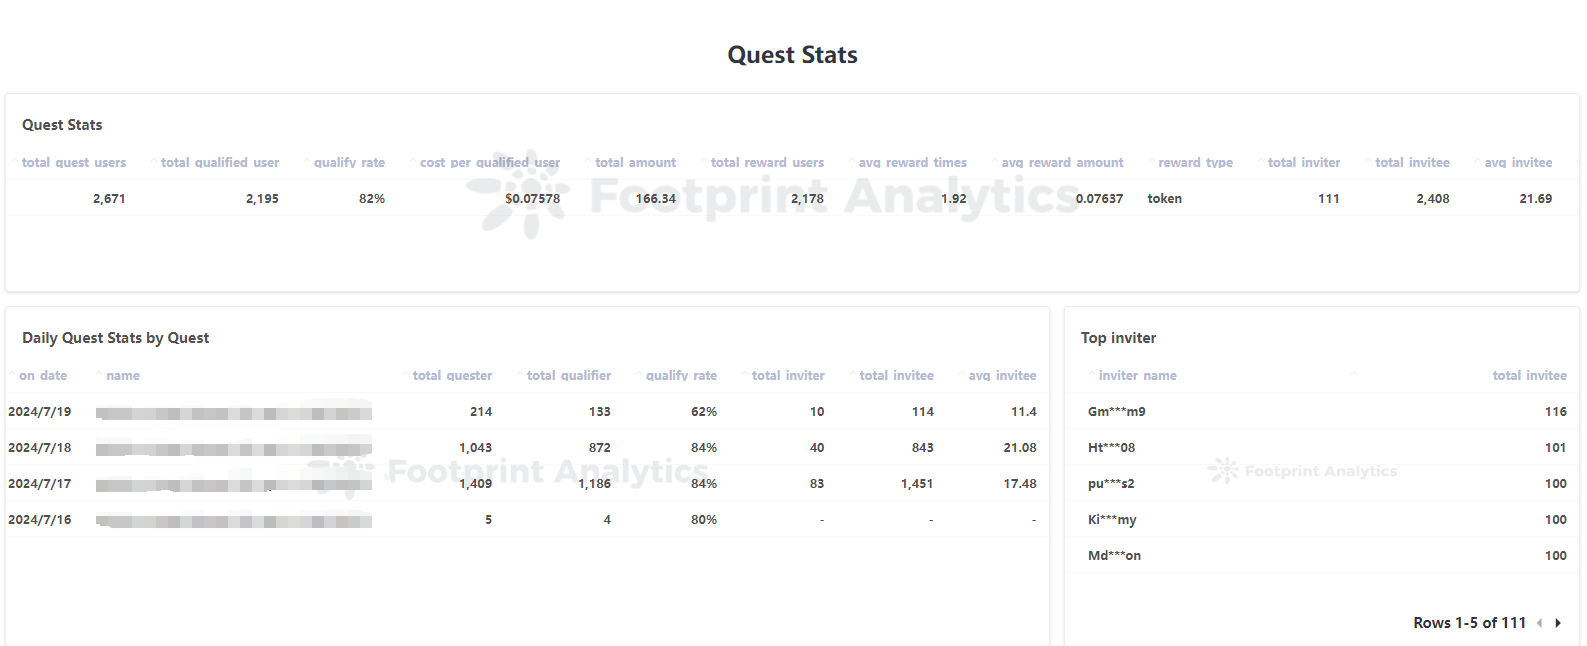Sort Quest Stats by total quest users
The width and height of the screenshot is (1587, 646).
tap(74, 162)
